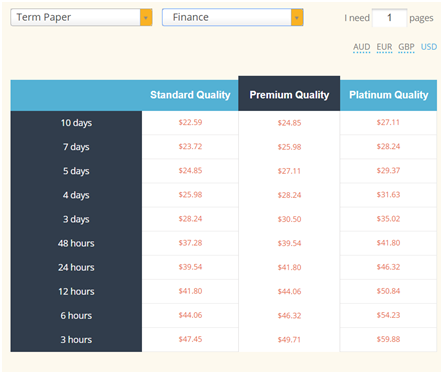The image size is (443, 374).
Task: Click the 12 hours deadline row
Action: (x=76, y=291)
